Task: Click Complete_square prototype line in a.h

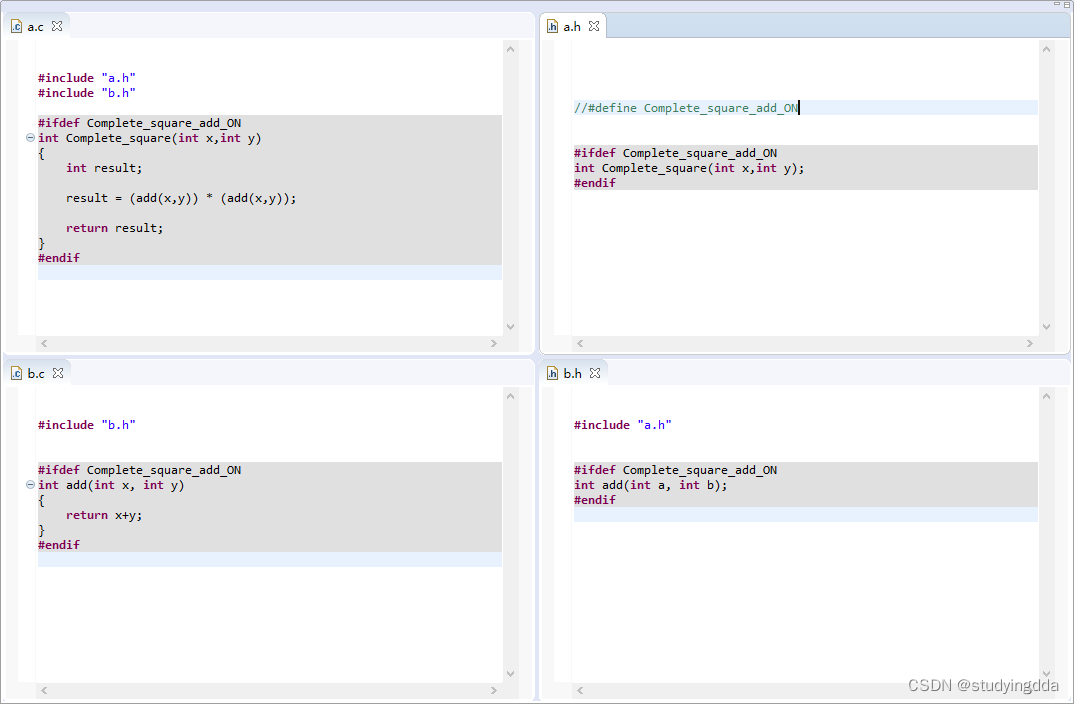Action: [689, 168]
